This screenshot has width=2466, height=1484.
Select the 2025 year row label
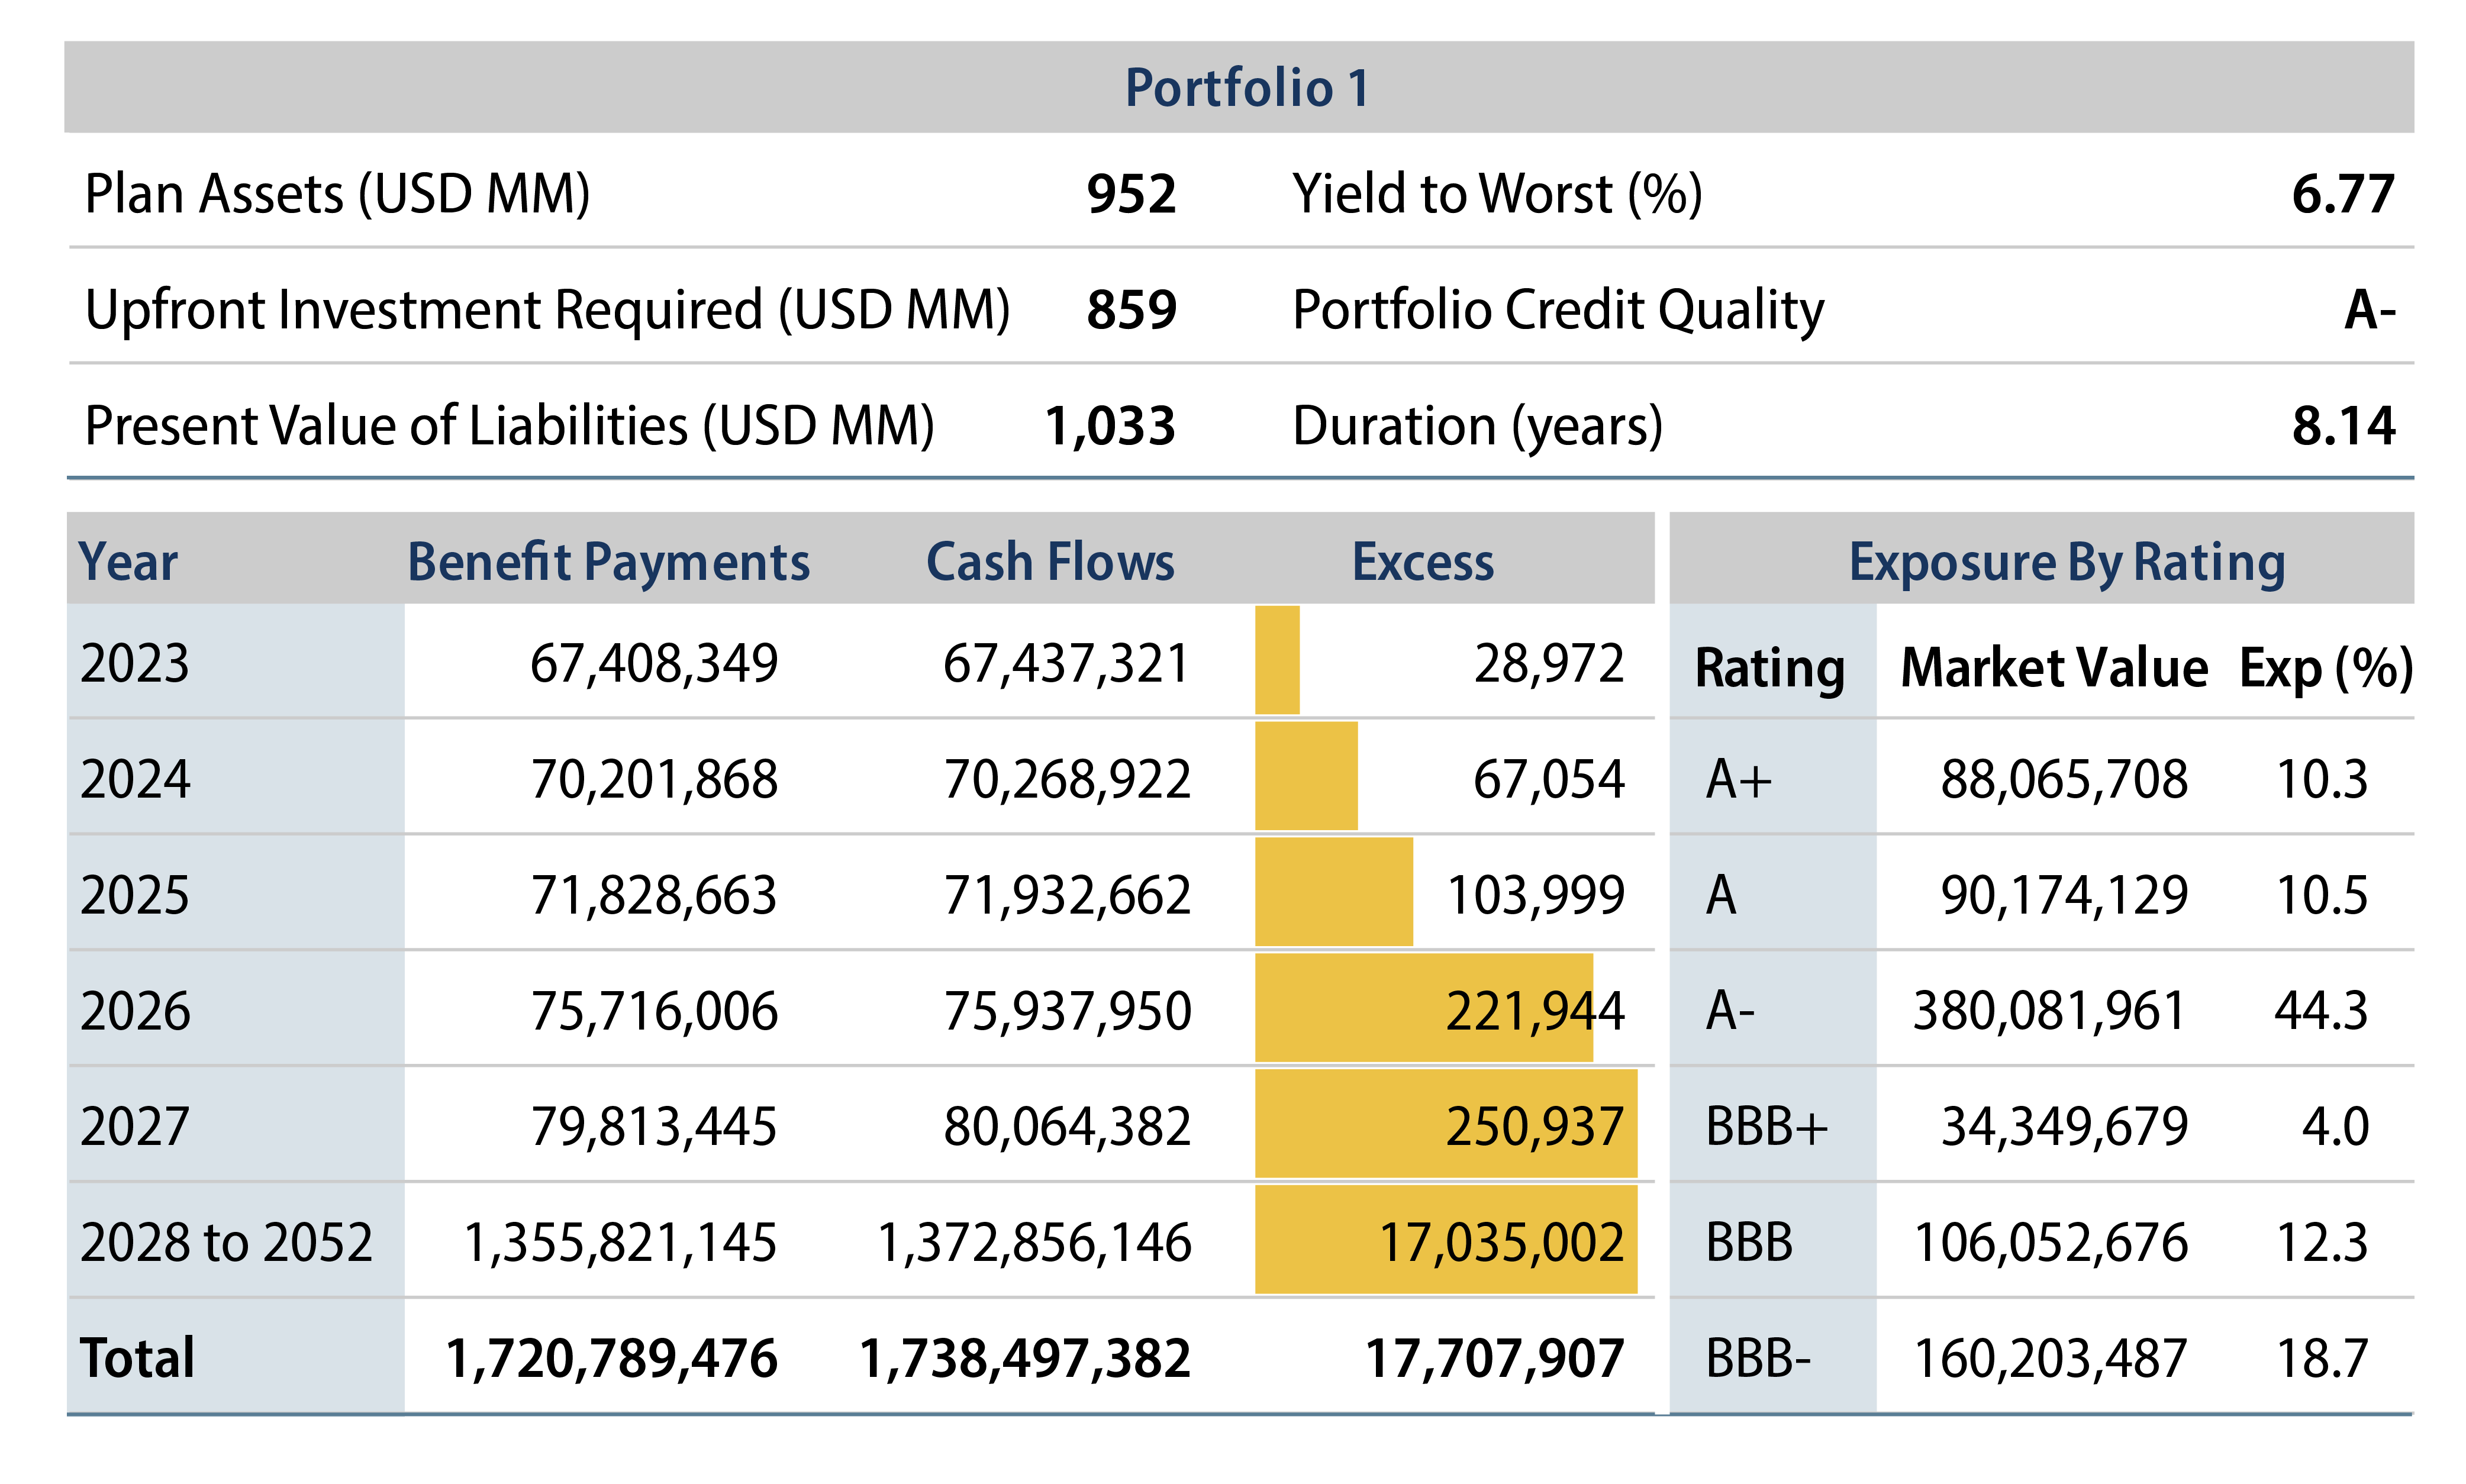[135, 895]
